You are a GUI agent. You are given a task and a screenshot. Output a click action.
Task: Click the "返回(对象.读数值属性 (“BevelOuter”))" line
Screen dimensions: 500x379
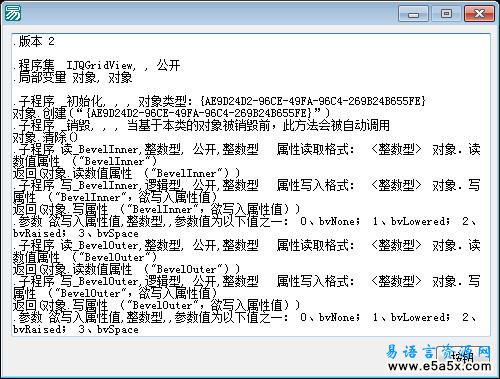pyautogui.click(x=126, y=269)
